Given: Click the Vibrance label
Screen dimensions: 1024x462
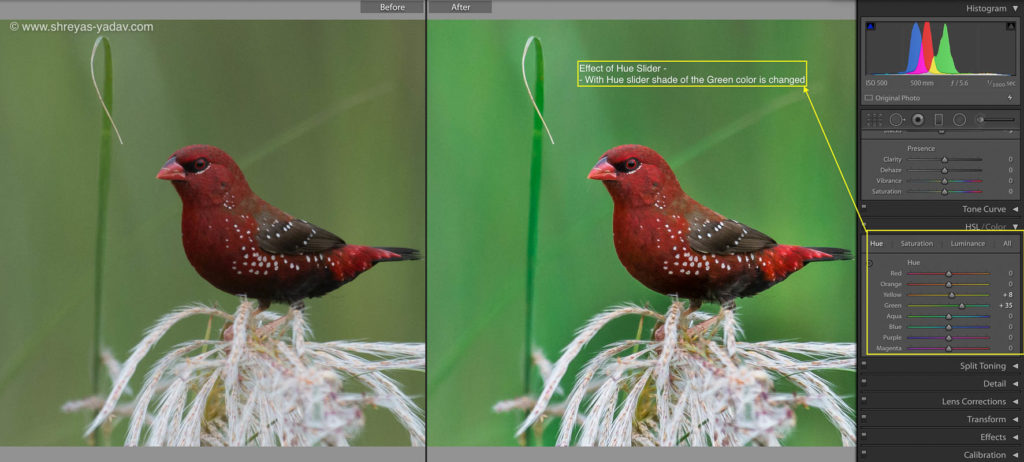Looking at the screenshot, I should (889, 181).
